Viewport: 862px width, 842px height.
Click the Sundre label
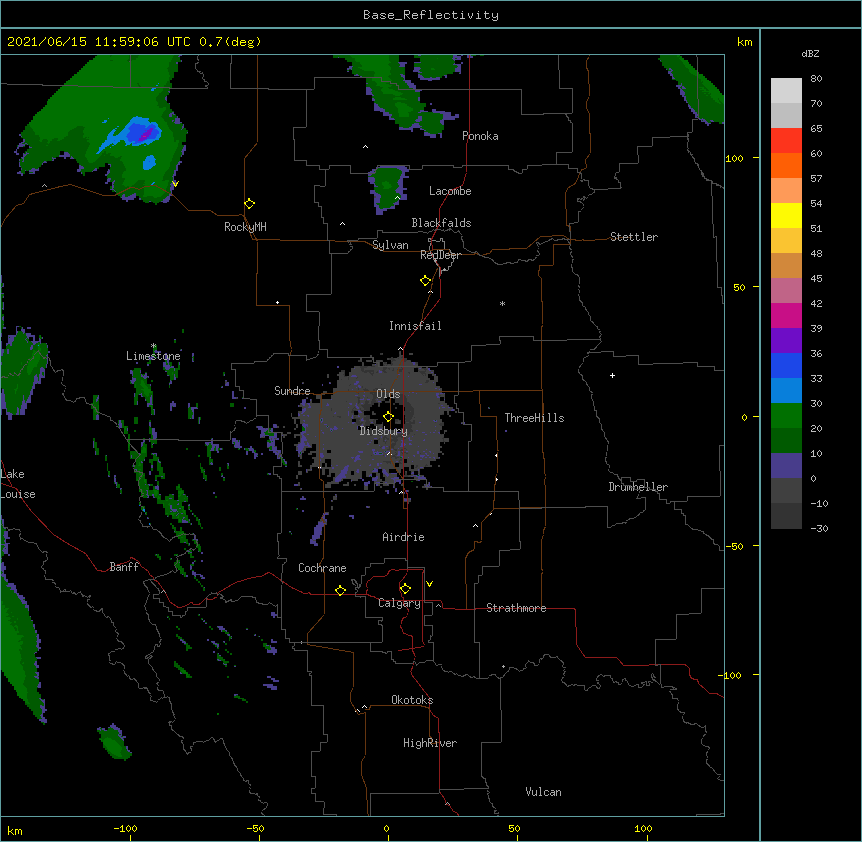(292, 391)
